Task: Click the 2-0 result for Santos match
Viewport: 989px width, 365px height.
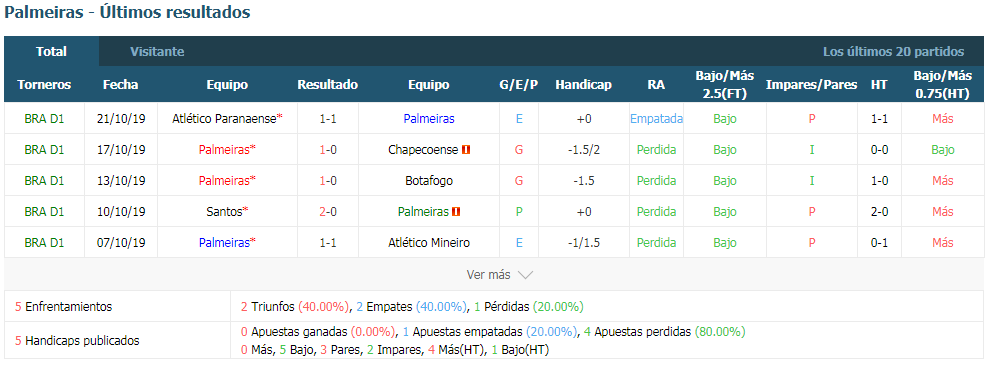Action: point(328,212)
